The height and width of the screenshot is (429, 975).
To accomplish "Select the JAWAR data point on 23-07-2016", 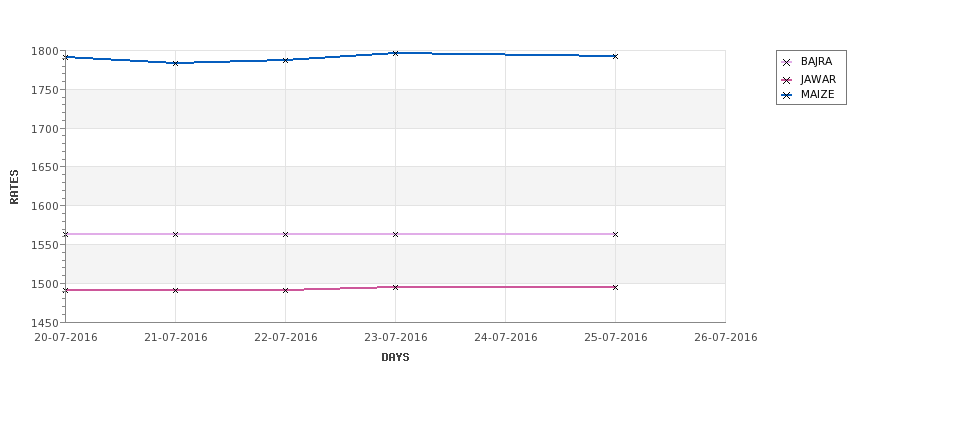I will pyautogui.click(x=395, y=287).
